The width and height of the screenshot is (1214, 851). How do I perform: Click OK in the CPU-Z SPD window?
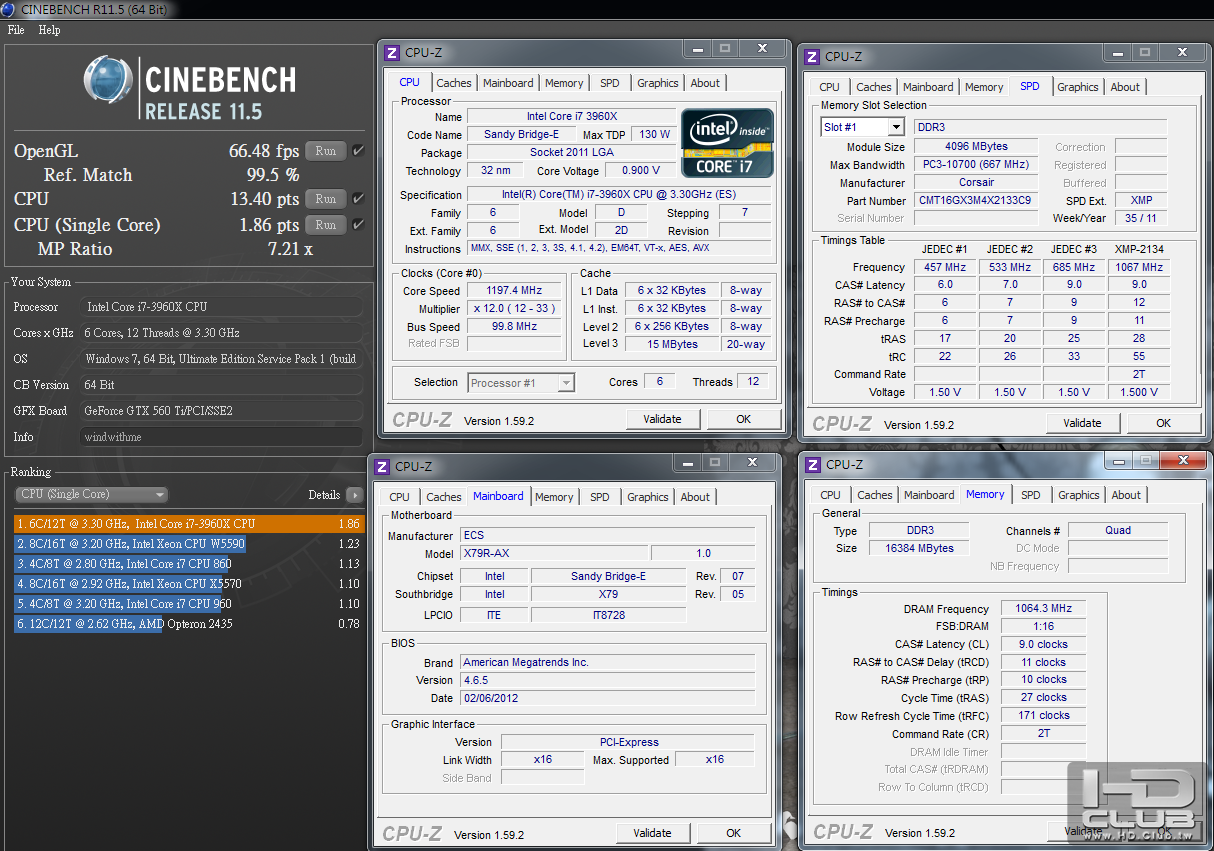pos(1163,424)
